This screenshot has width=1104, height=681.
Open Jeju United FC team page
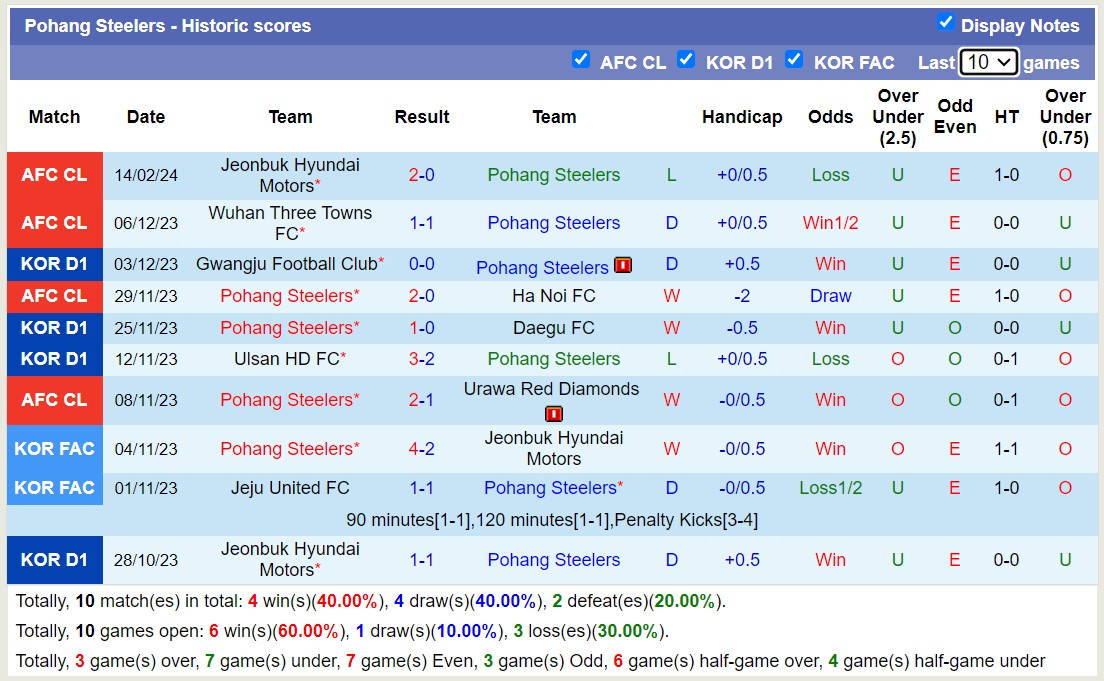point(290,488)
